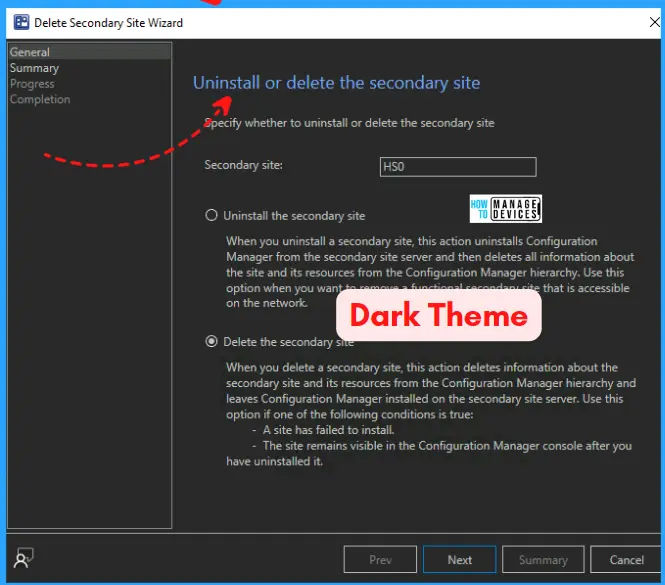This screenshot has width=665, height=585.
Task: Click the 'Uninstall or delete the secondary site' heading
Action: tap(336, 83)
